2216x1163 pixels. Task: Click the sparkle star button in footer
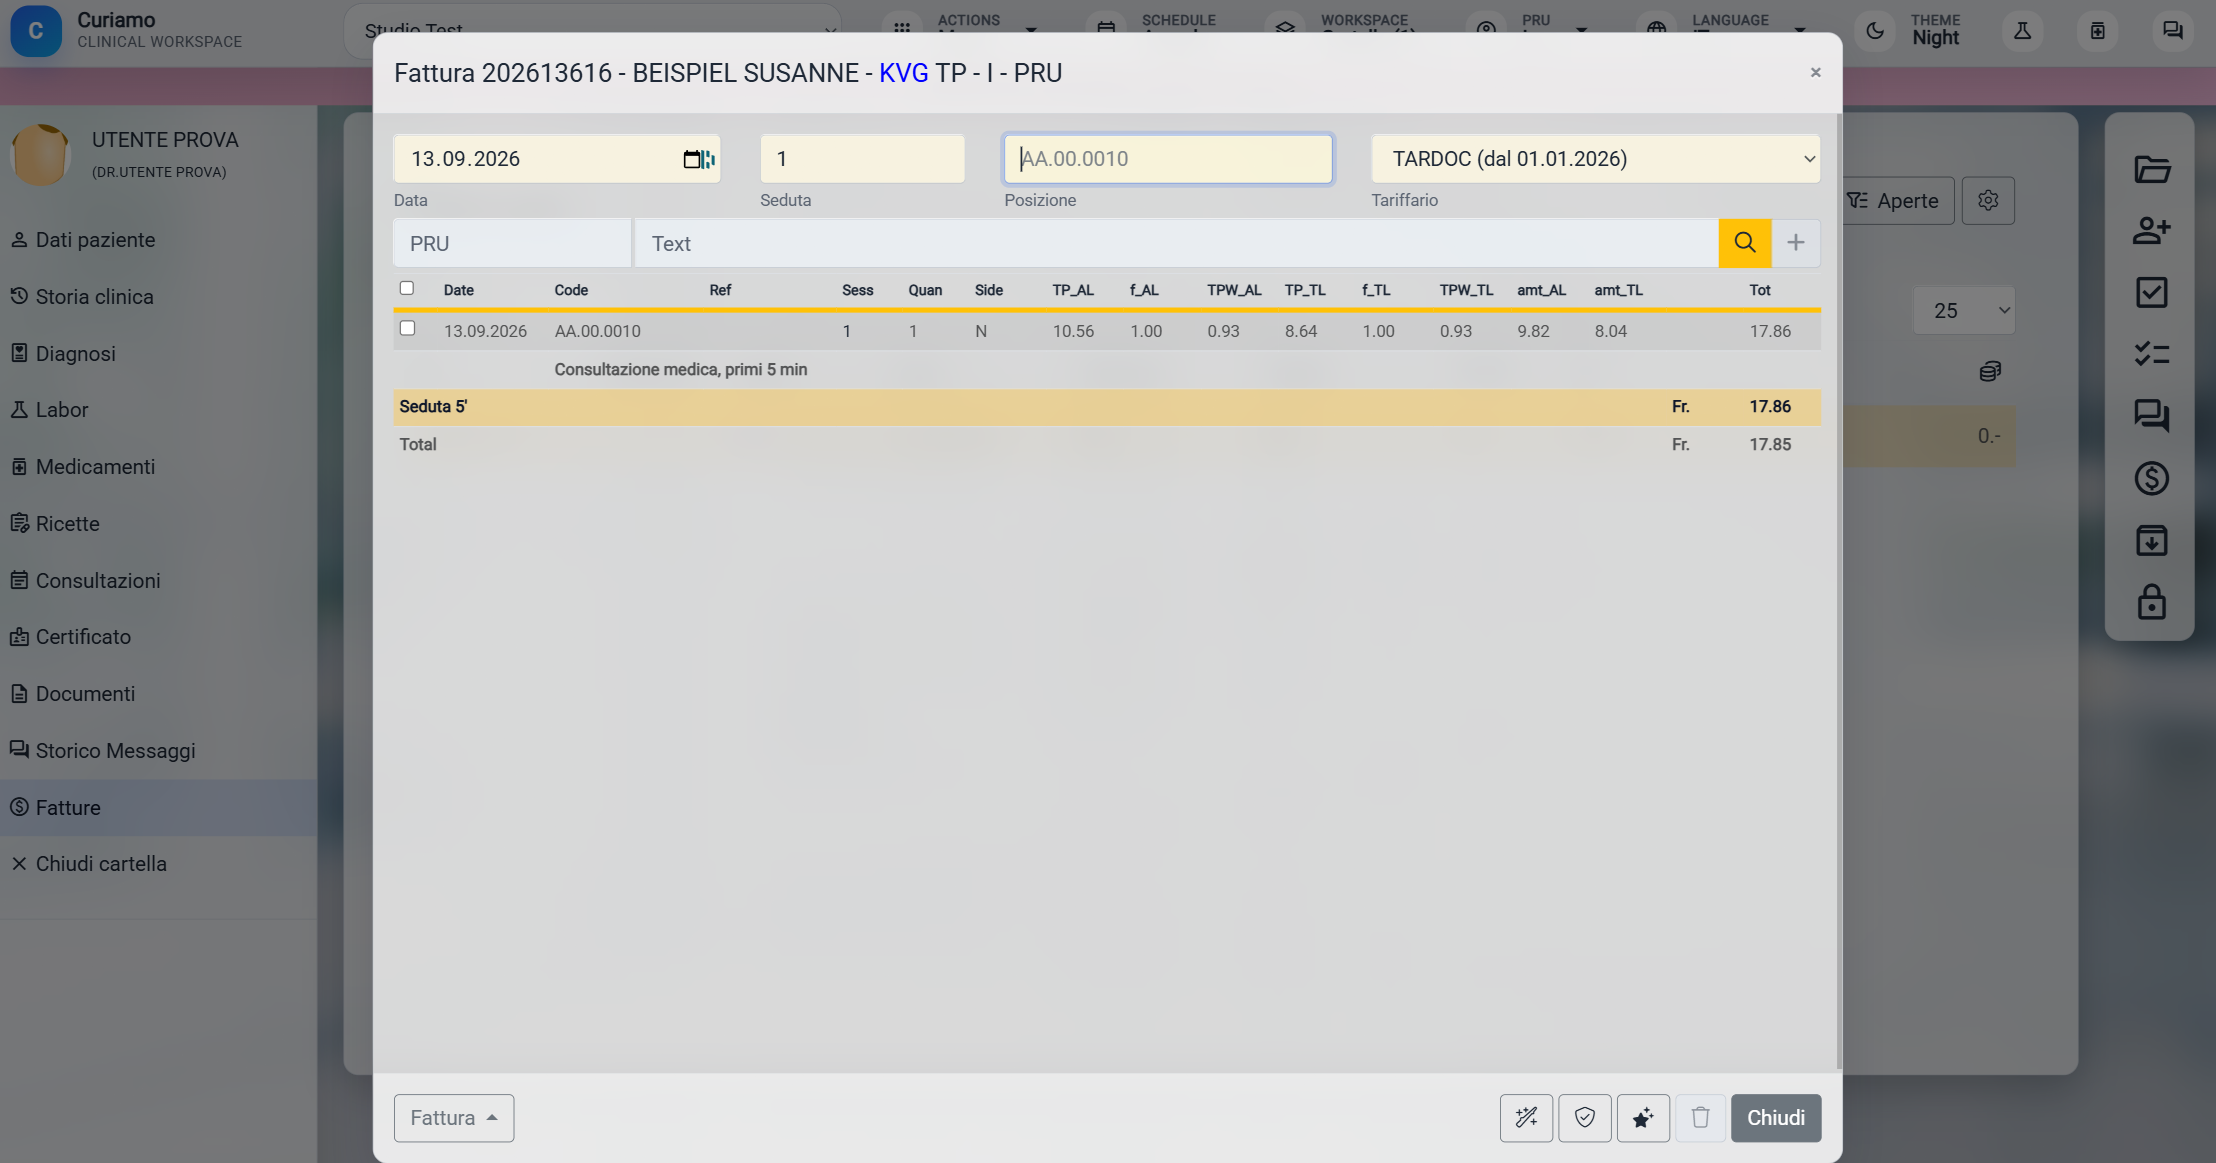(x=1643, y=1118)
